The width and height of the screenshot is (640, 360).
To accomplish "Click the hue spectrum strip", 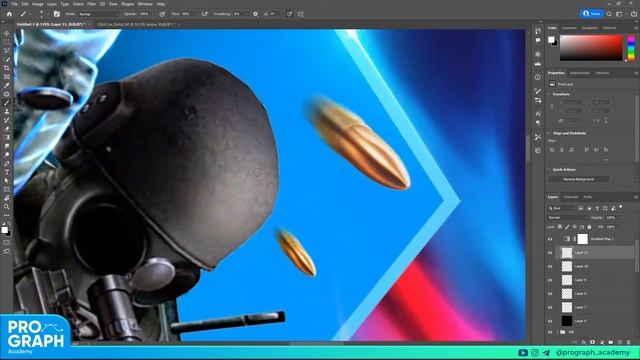I will point(631,48).
